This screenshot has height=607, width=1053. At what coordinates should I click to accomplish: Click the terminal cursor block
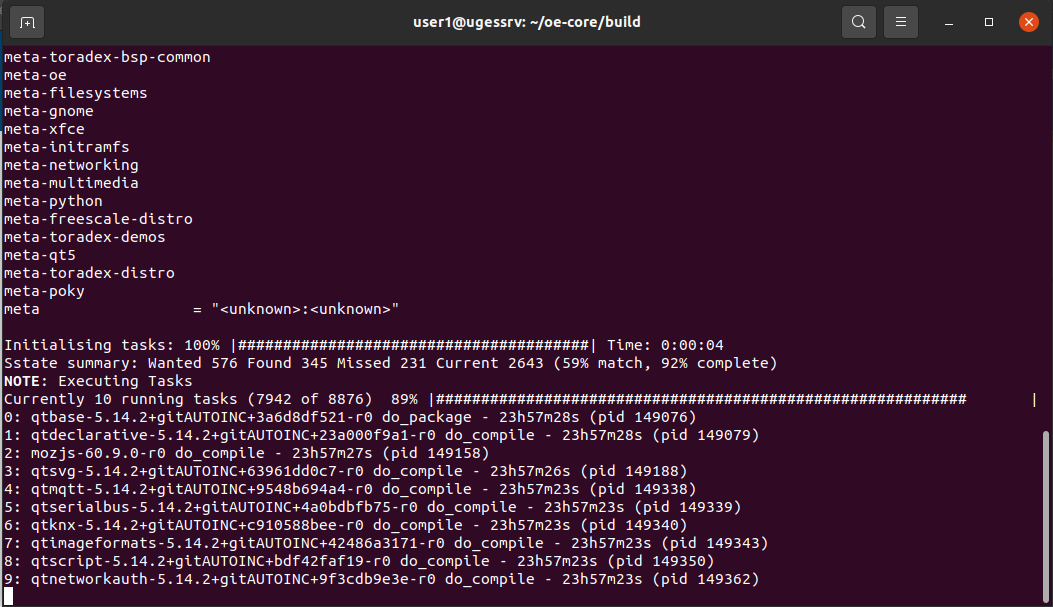(x=8, y=596)
